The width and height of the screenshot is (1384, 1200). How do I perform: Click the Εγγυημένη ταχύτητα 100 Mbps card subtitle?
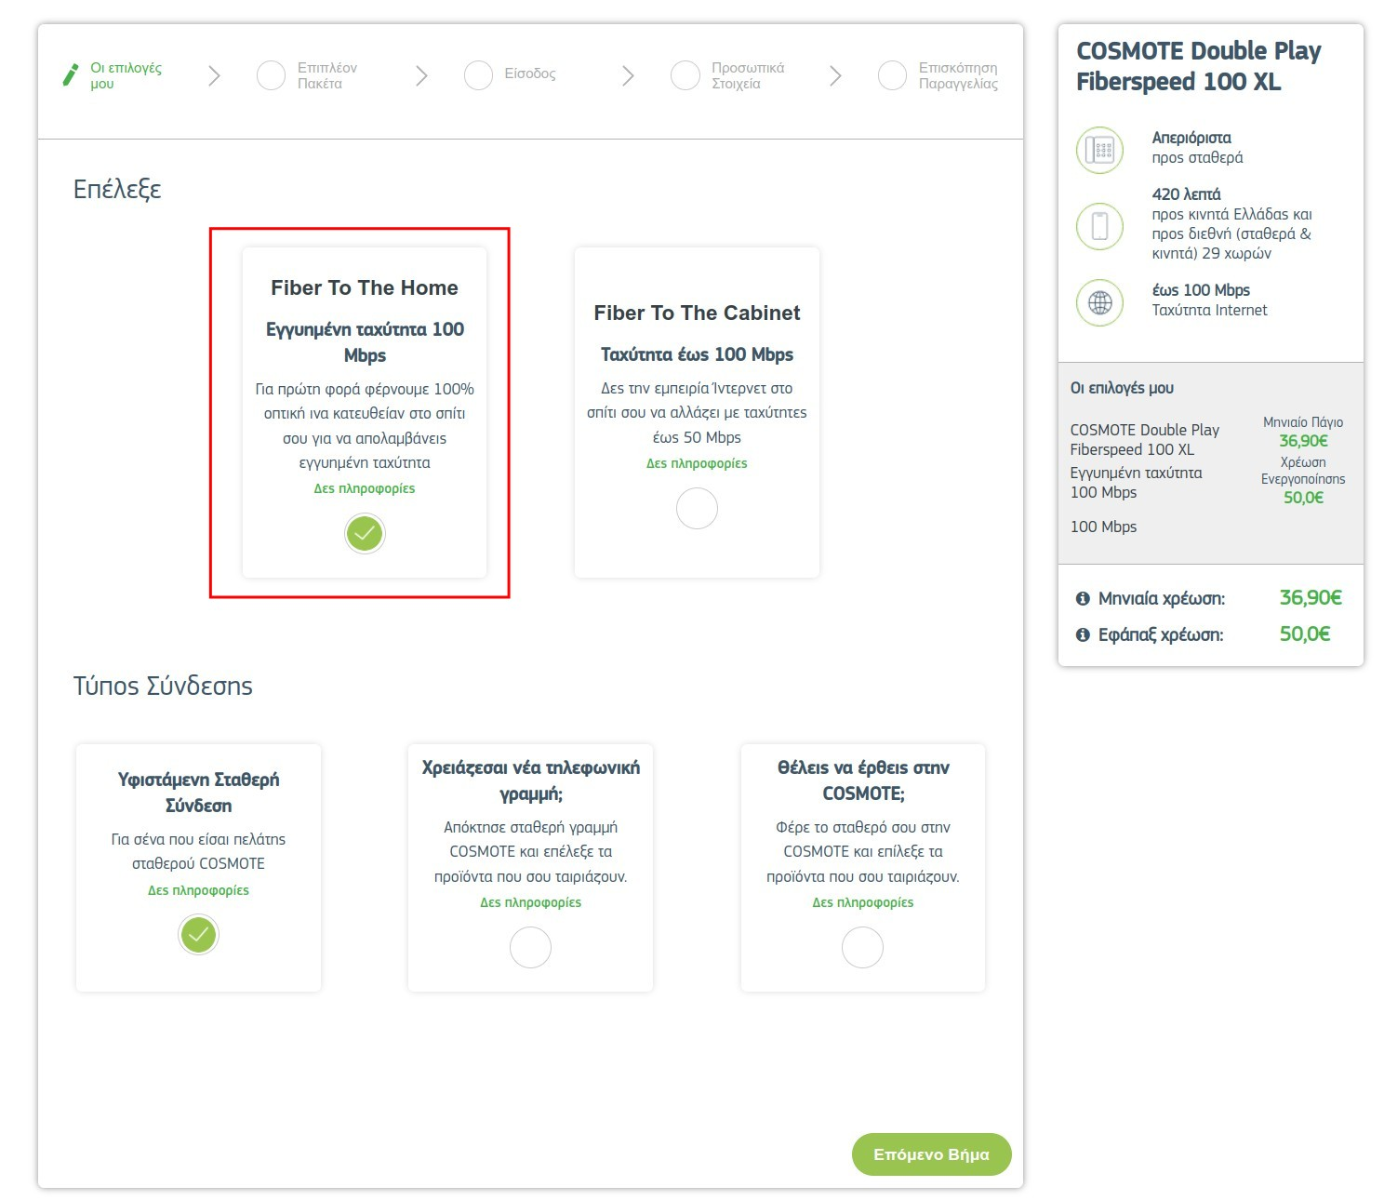pyautogui.click(x=364, y=342)
